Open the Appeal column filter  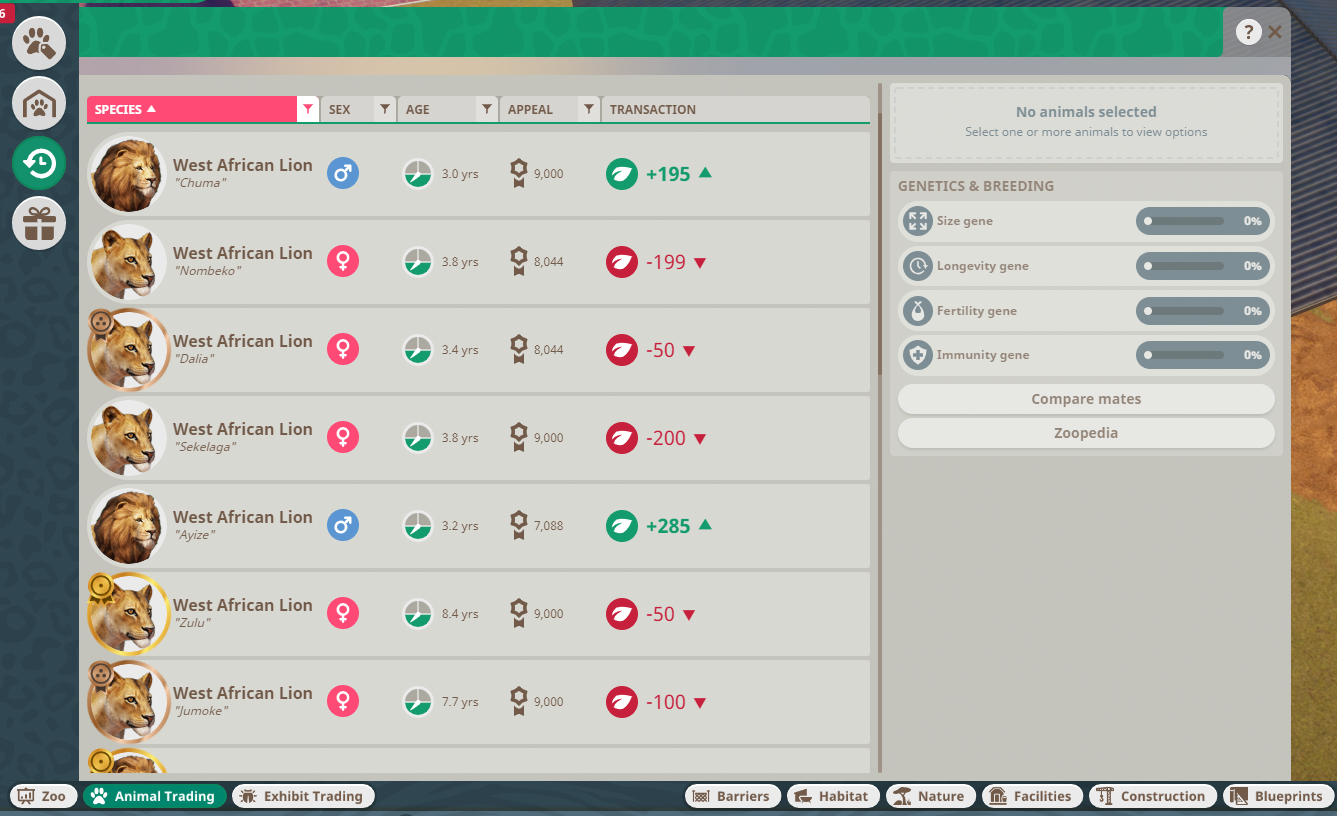[589, 109]
